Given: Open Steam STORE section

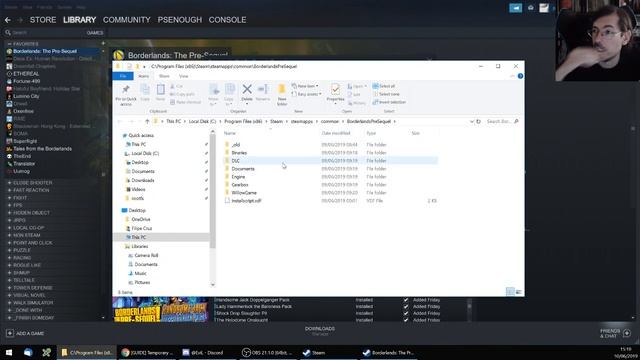Looking at the screenshot, I should pos(43,20).
